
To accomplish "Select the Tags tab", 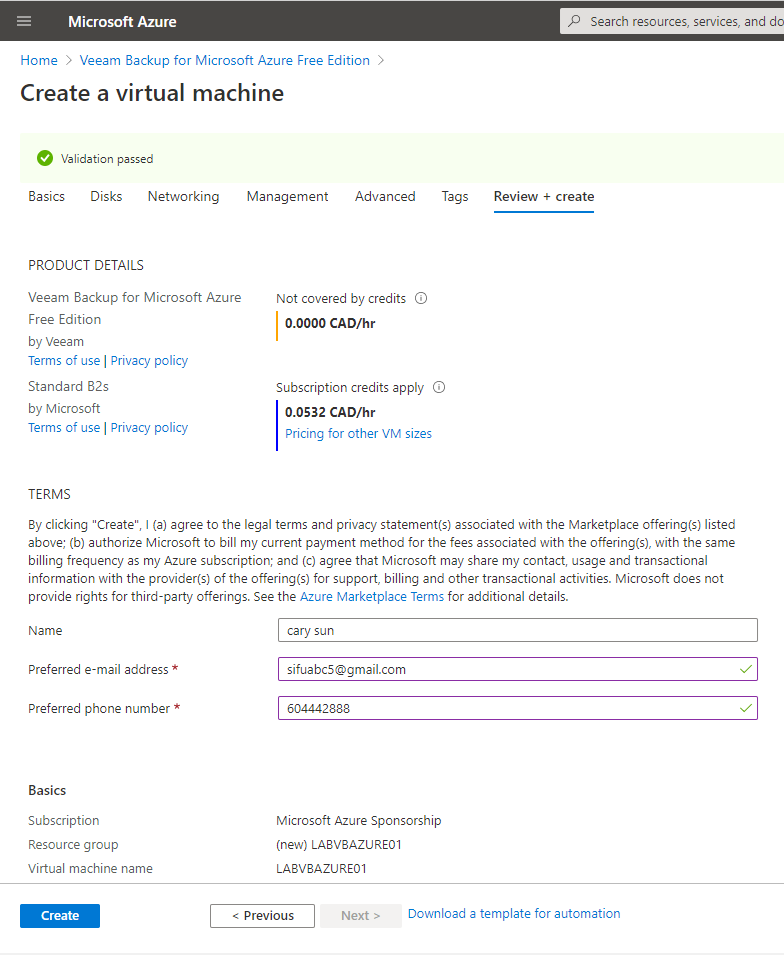I will point(454,197).
